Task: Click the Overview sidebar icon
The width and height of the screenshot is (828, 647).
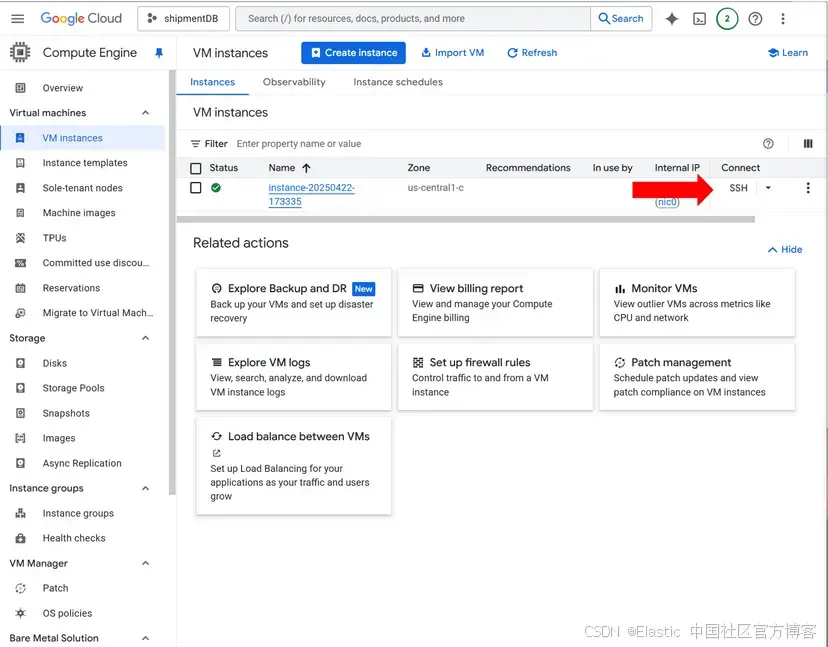Action: click(20, 88)
